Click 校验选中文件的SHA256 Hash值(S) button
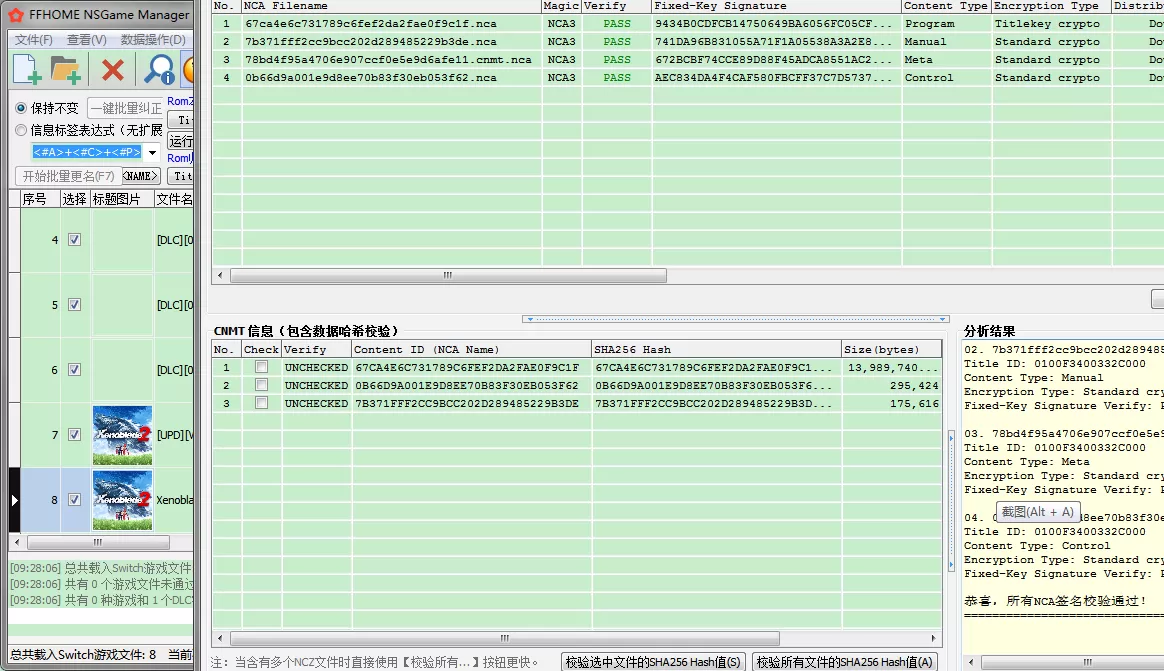 coord(653,662)
